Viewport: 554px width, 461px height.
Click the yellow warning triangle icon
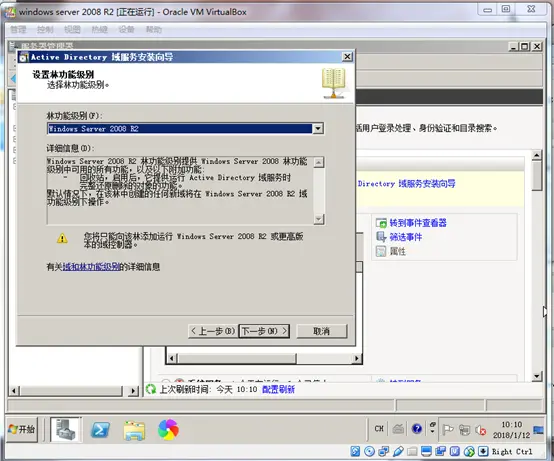(x=62, y=238)
